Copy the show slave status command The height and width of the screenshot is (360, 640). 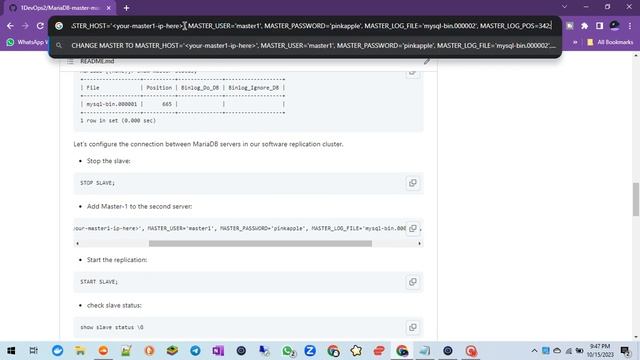click(413, 327)
